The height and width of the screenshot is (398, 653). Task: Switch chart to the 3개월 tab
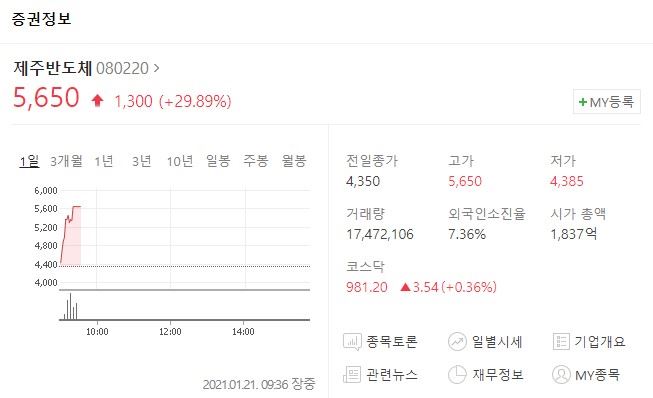point(66,161)
